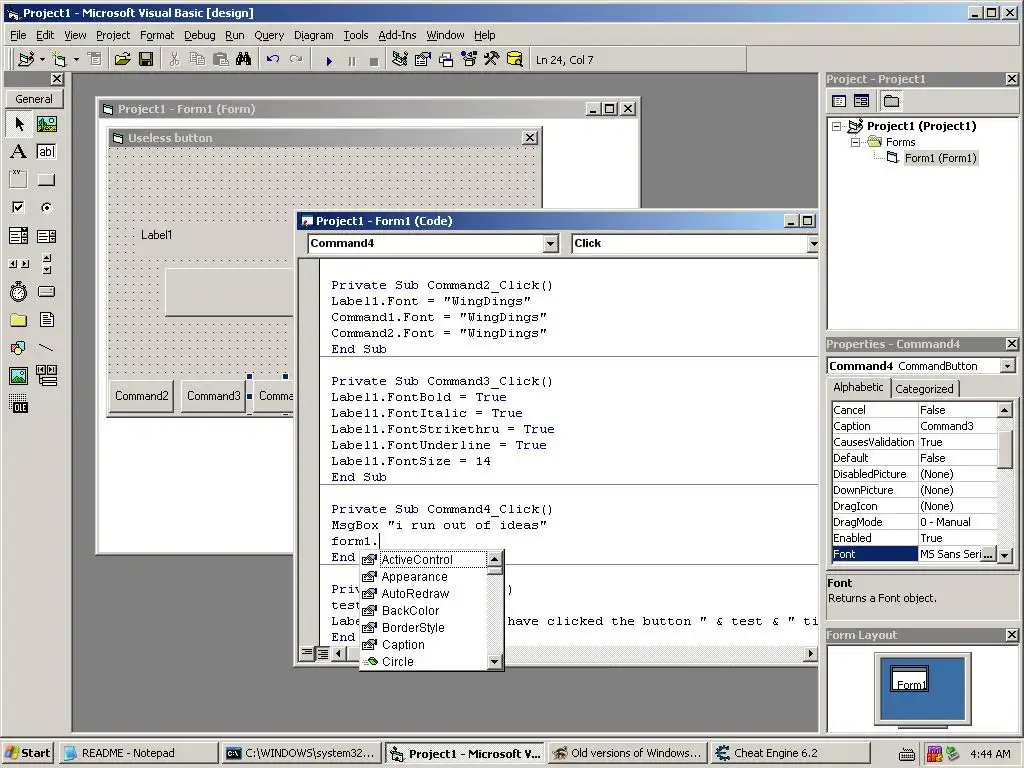Image resolution: width=1024 pixels, height=768 pixels.
Task: Save the project with the floppy icon
Action: tap(146, 59)
